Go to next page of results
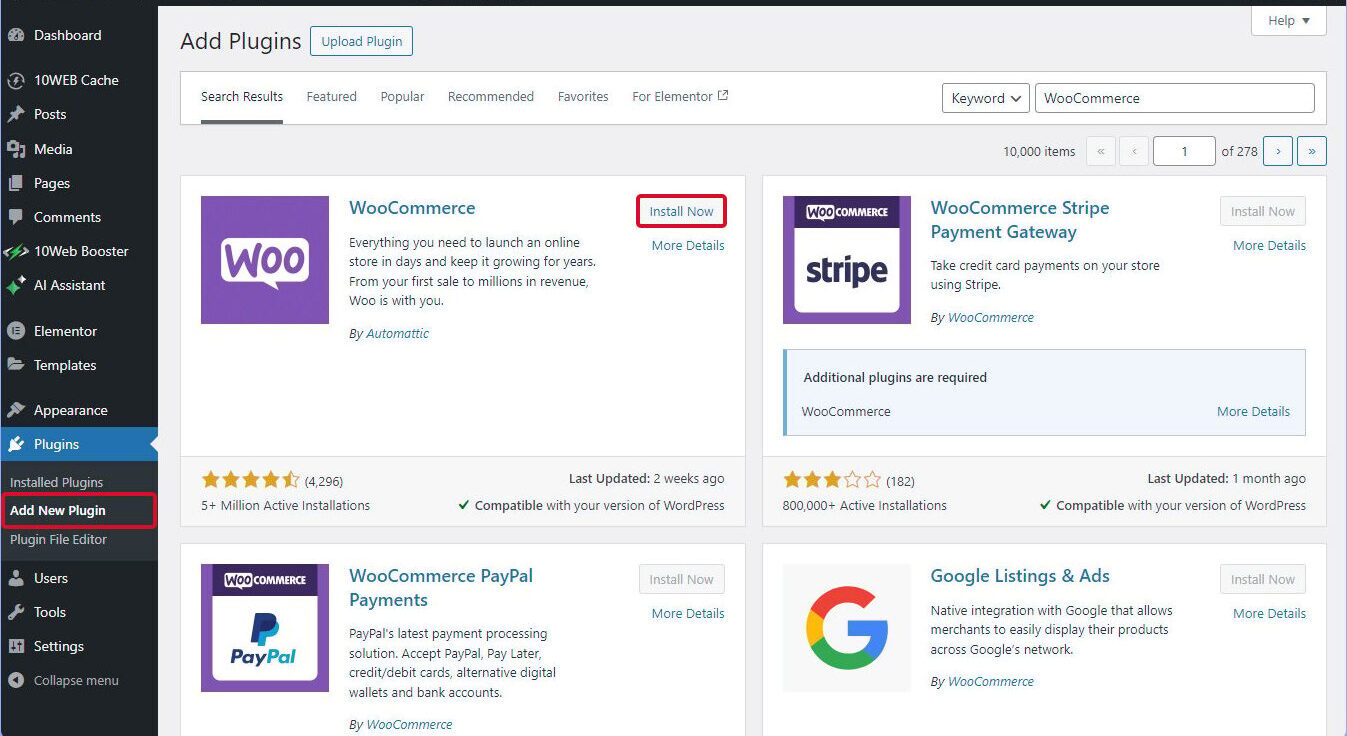The height and width of the screenshot is (736, 1347). [x=1277, y=151]
